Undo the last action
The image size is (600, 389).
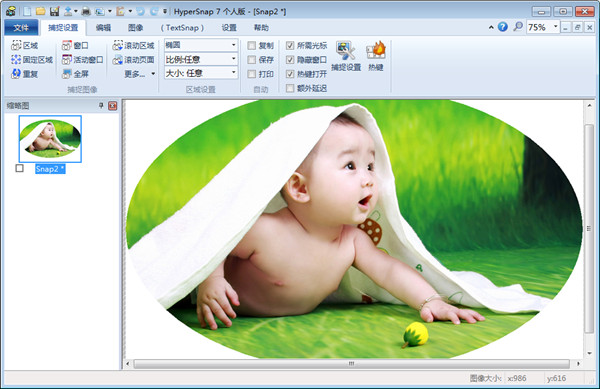point(140,11)
